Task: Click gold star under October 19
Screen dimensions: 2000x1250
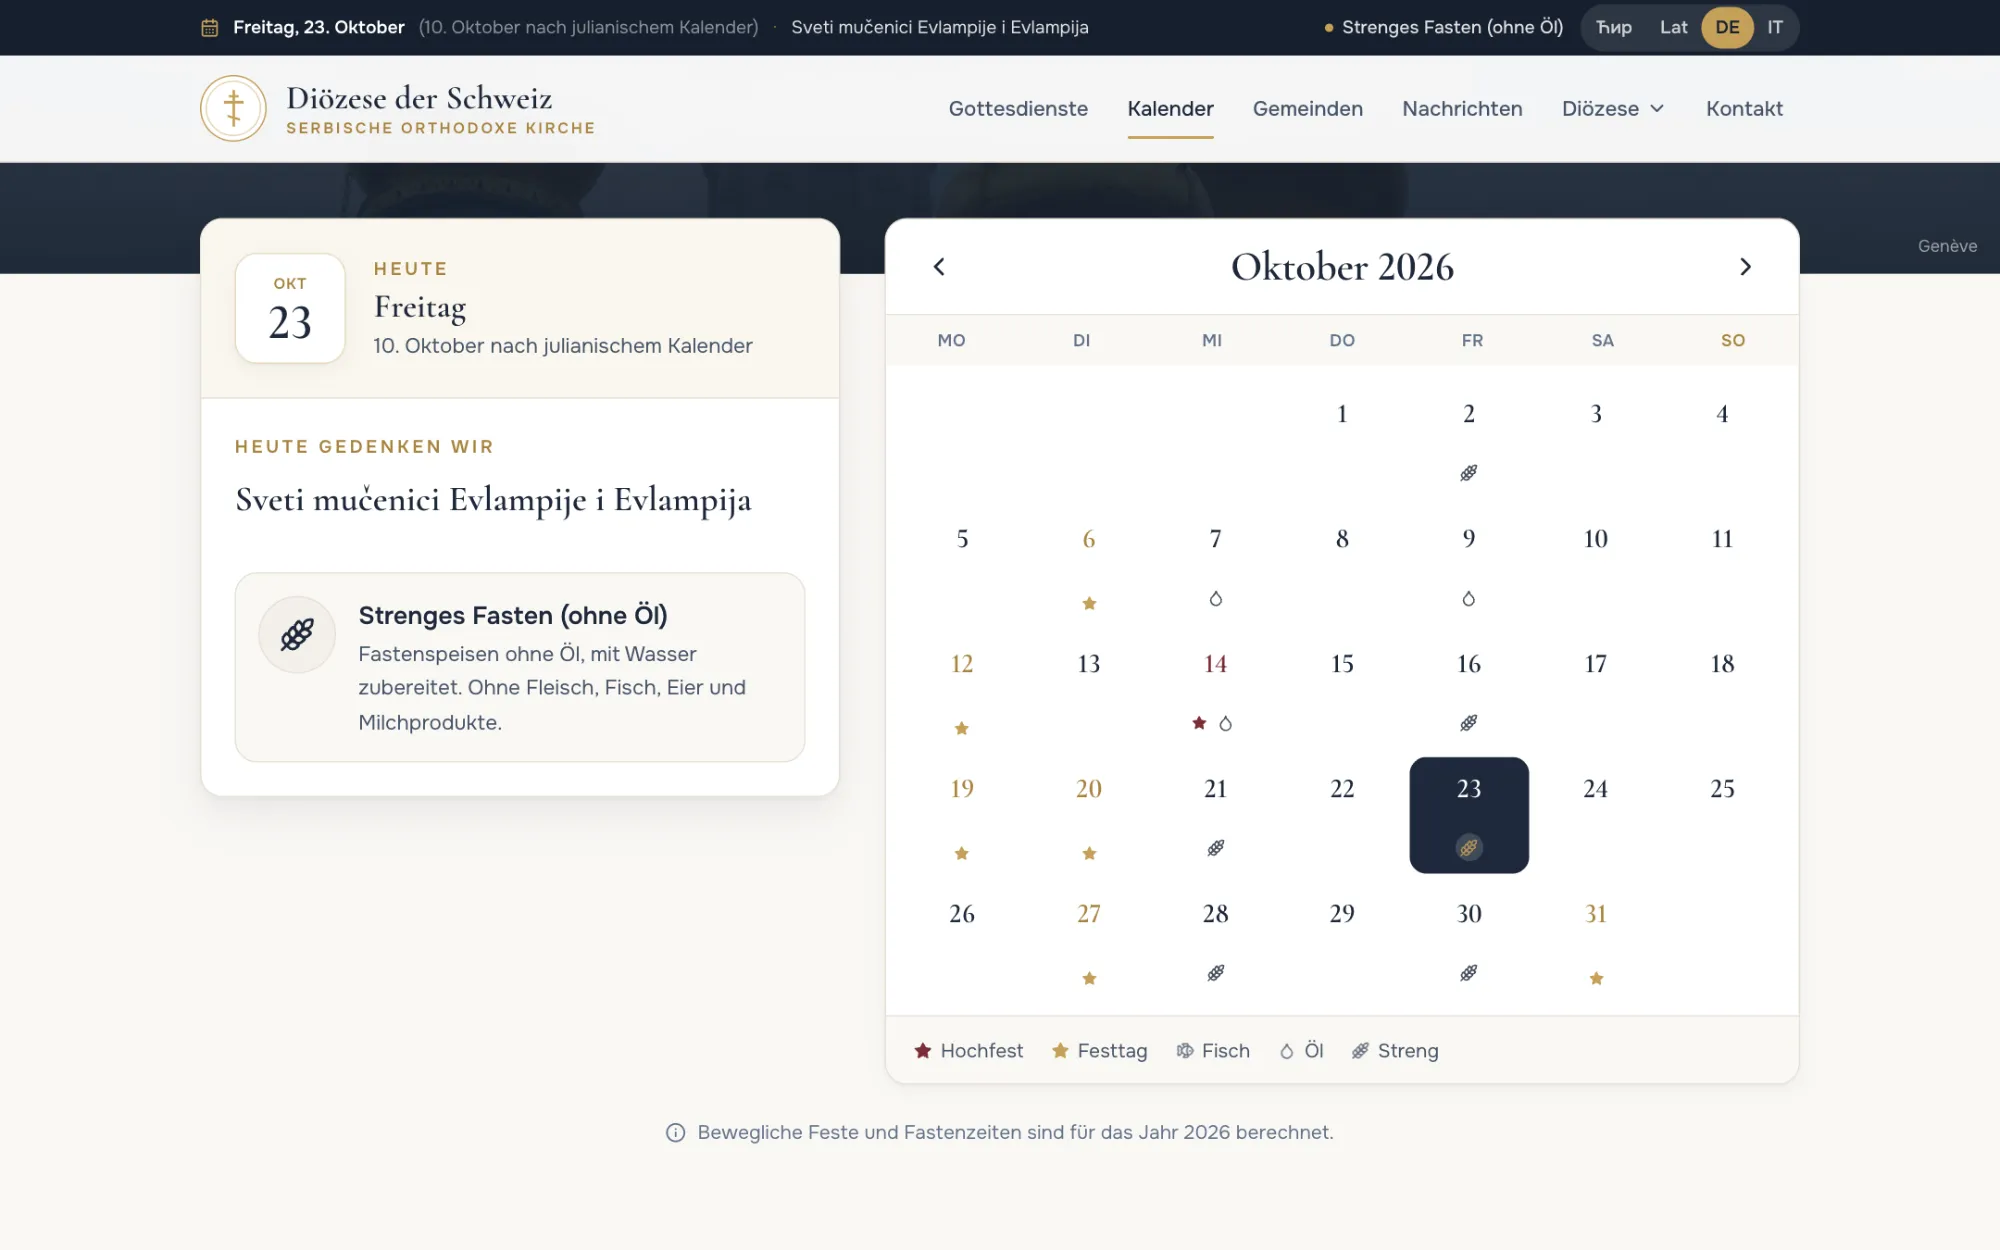Action: pos(962,853)
